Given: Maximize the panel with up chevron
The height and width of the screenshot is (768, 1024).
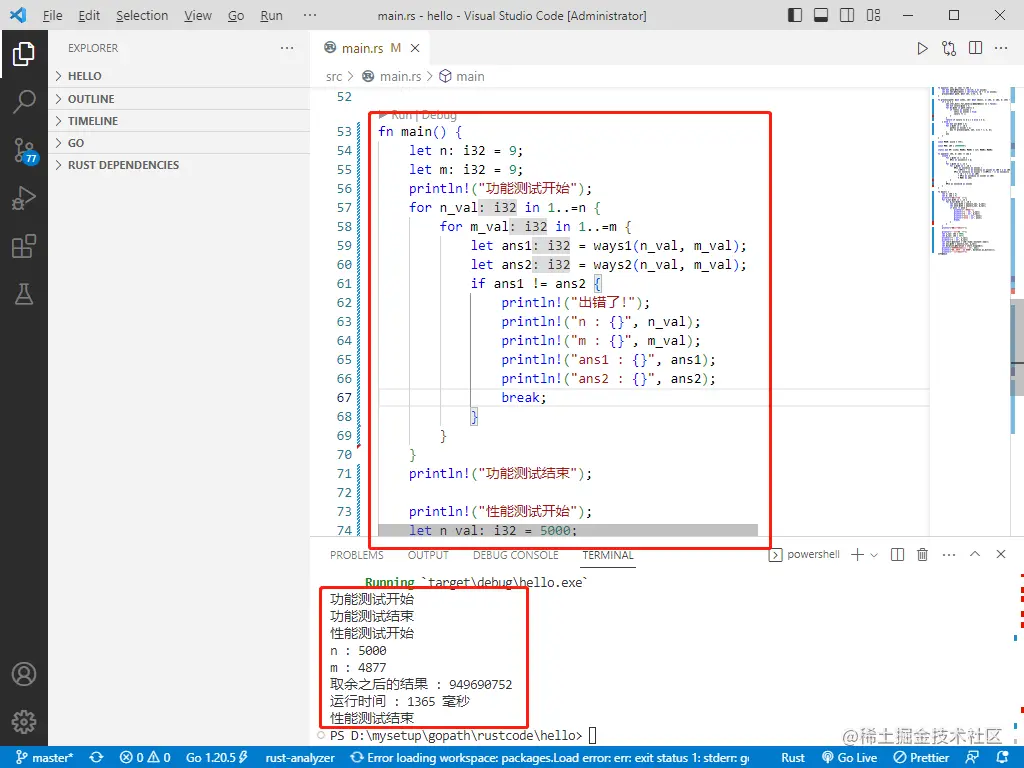Looking at the screenshot, I should [975, 554].
